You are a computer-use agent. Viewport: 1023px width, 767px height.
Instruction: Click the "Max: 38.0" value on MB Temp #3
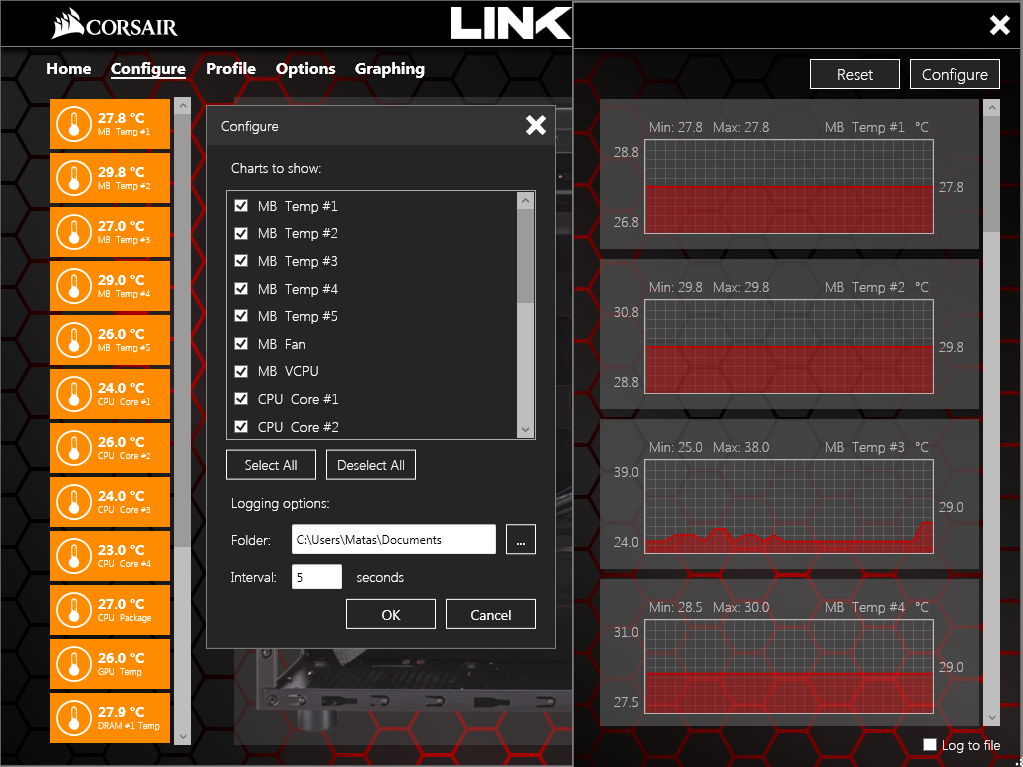[741, 447]
